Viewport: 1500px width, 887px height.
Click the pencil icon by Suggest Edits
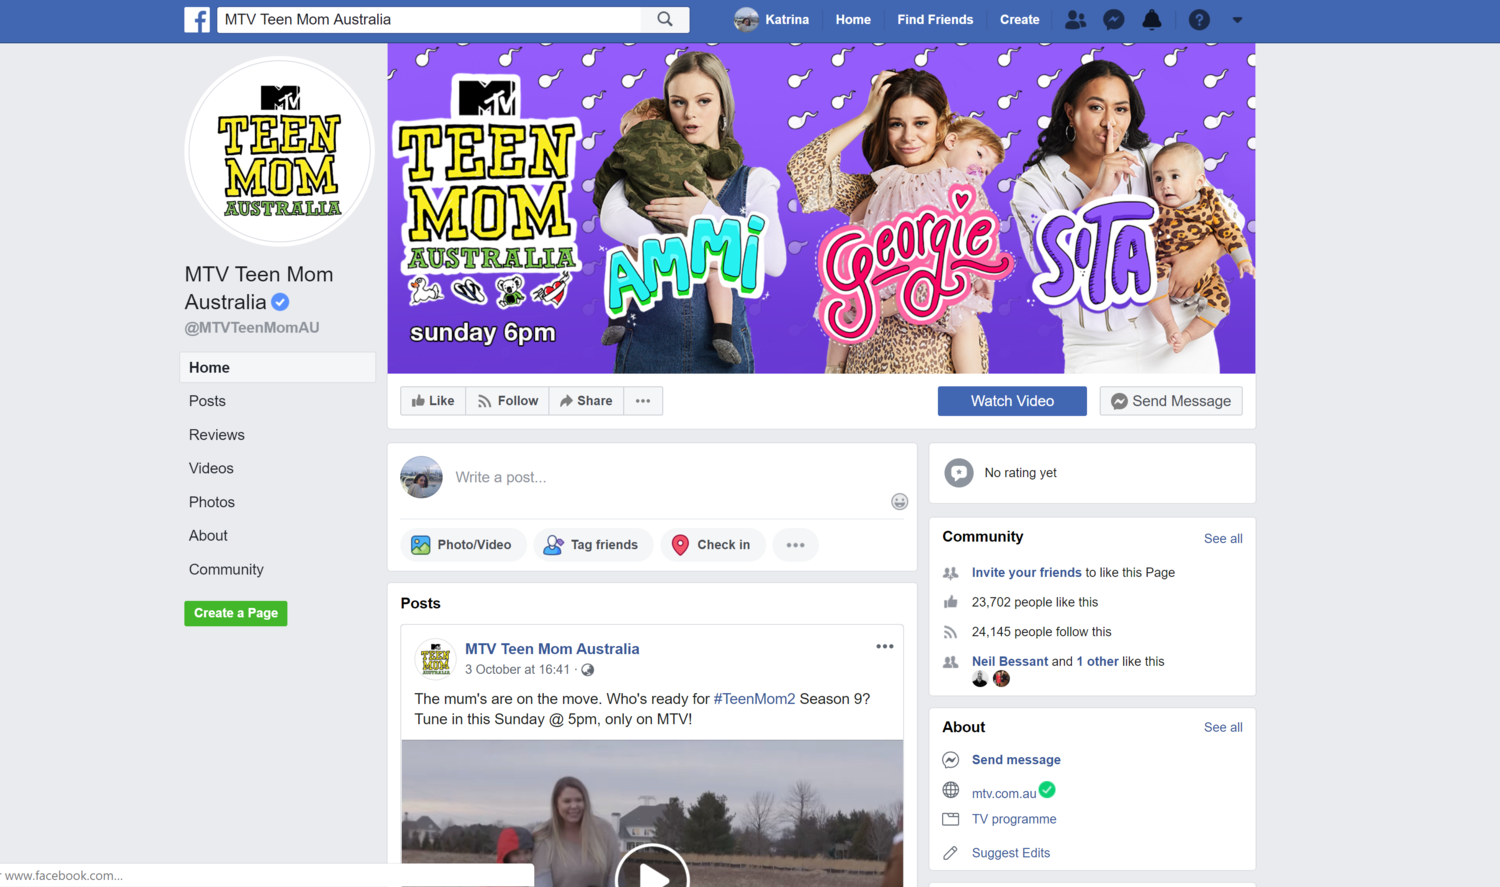pos(950,853)
